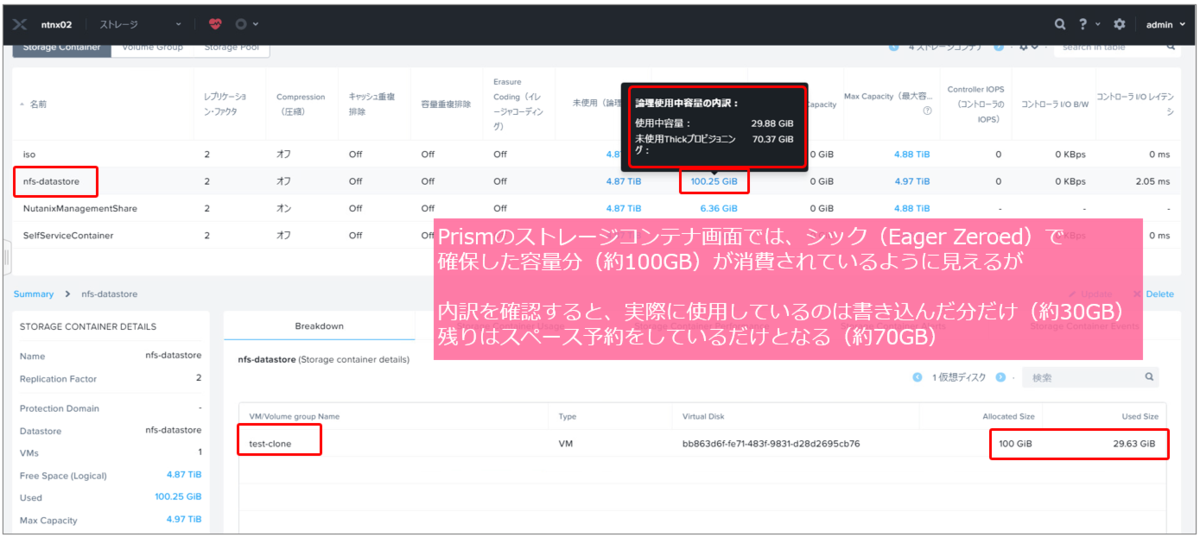Screen dimensions: 1200x537
Task: Click the 6.36 GiB usage value
Action: [718, 208]
